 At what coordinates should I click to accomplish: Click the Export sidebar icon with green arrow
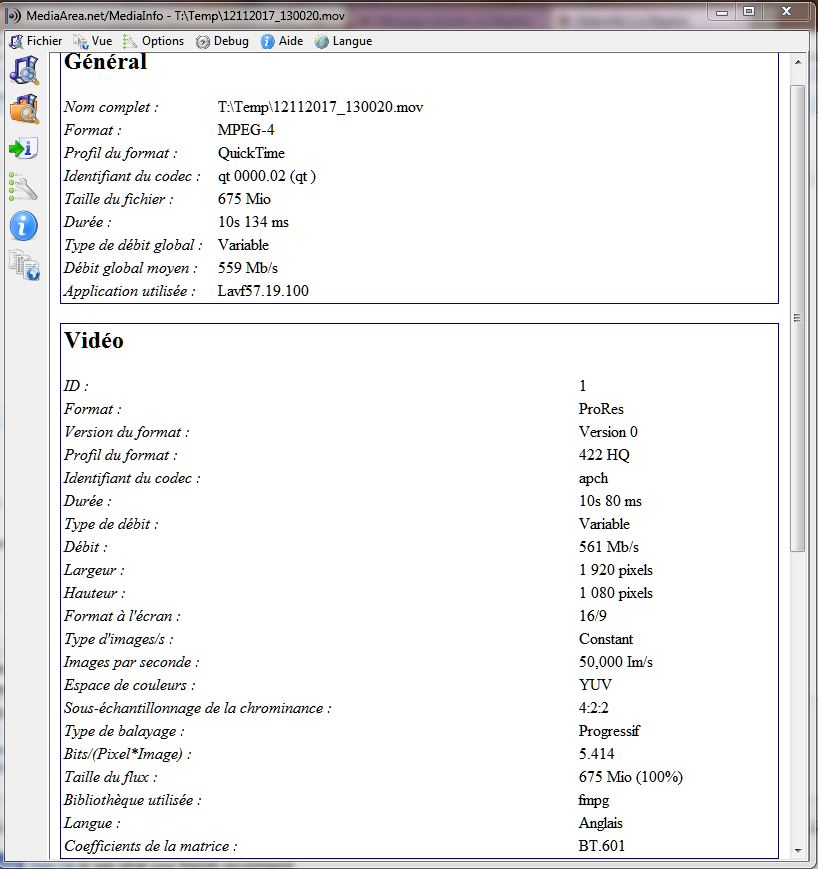[23, 148]
